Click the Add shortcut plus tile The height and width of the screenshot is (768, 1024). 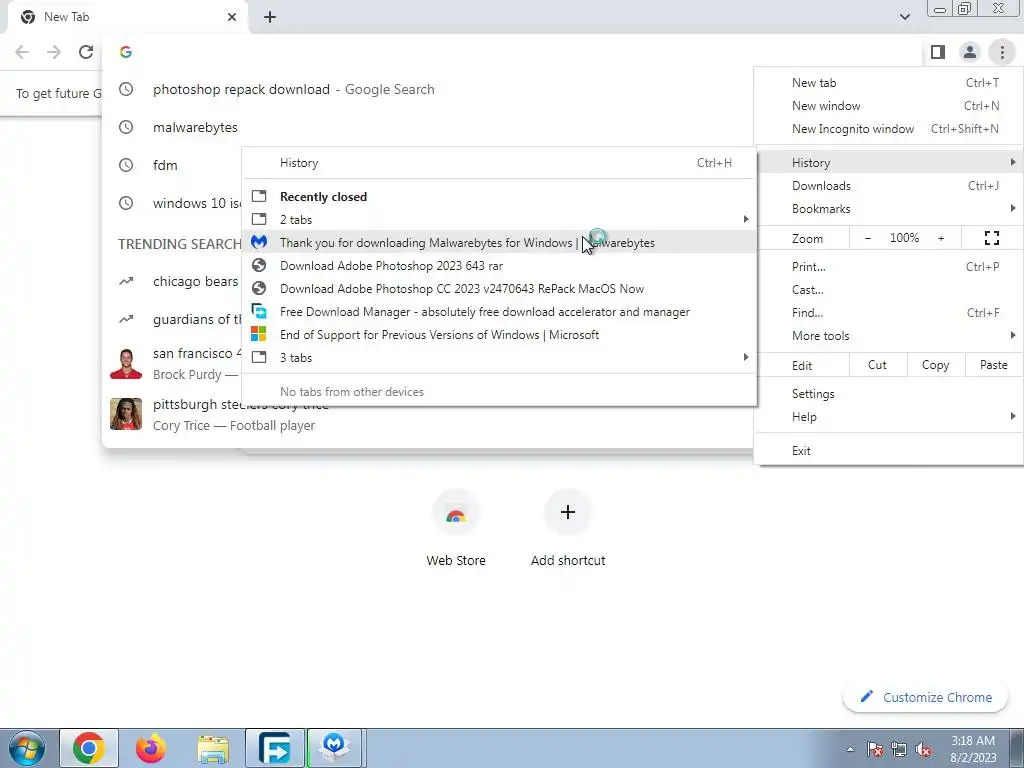(x=568, y=512)
